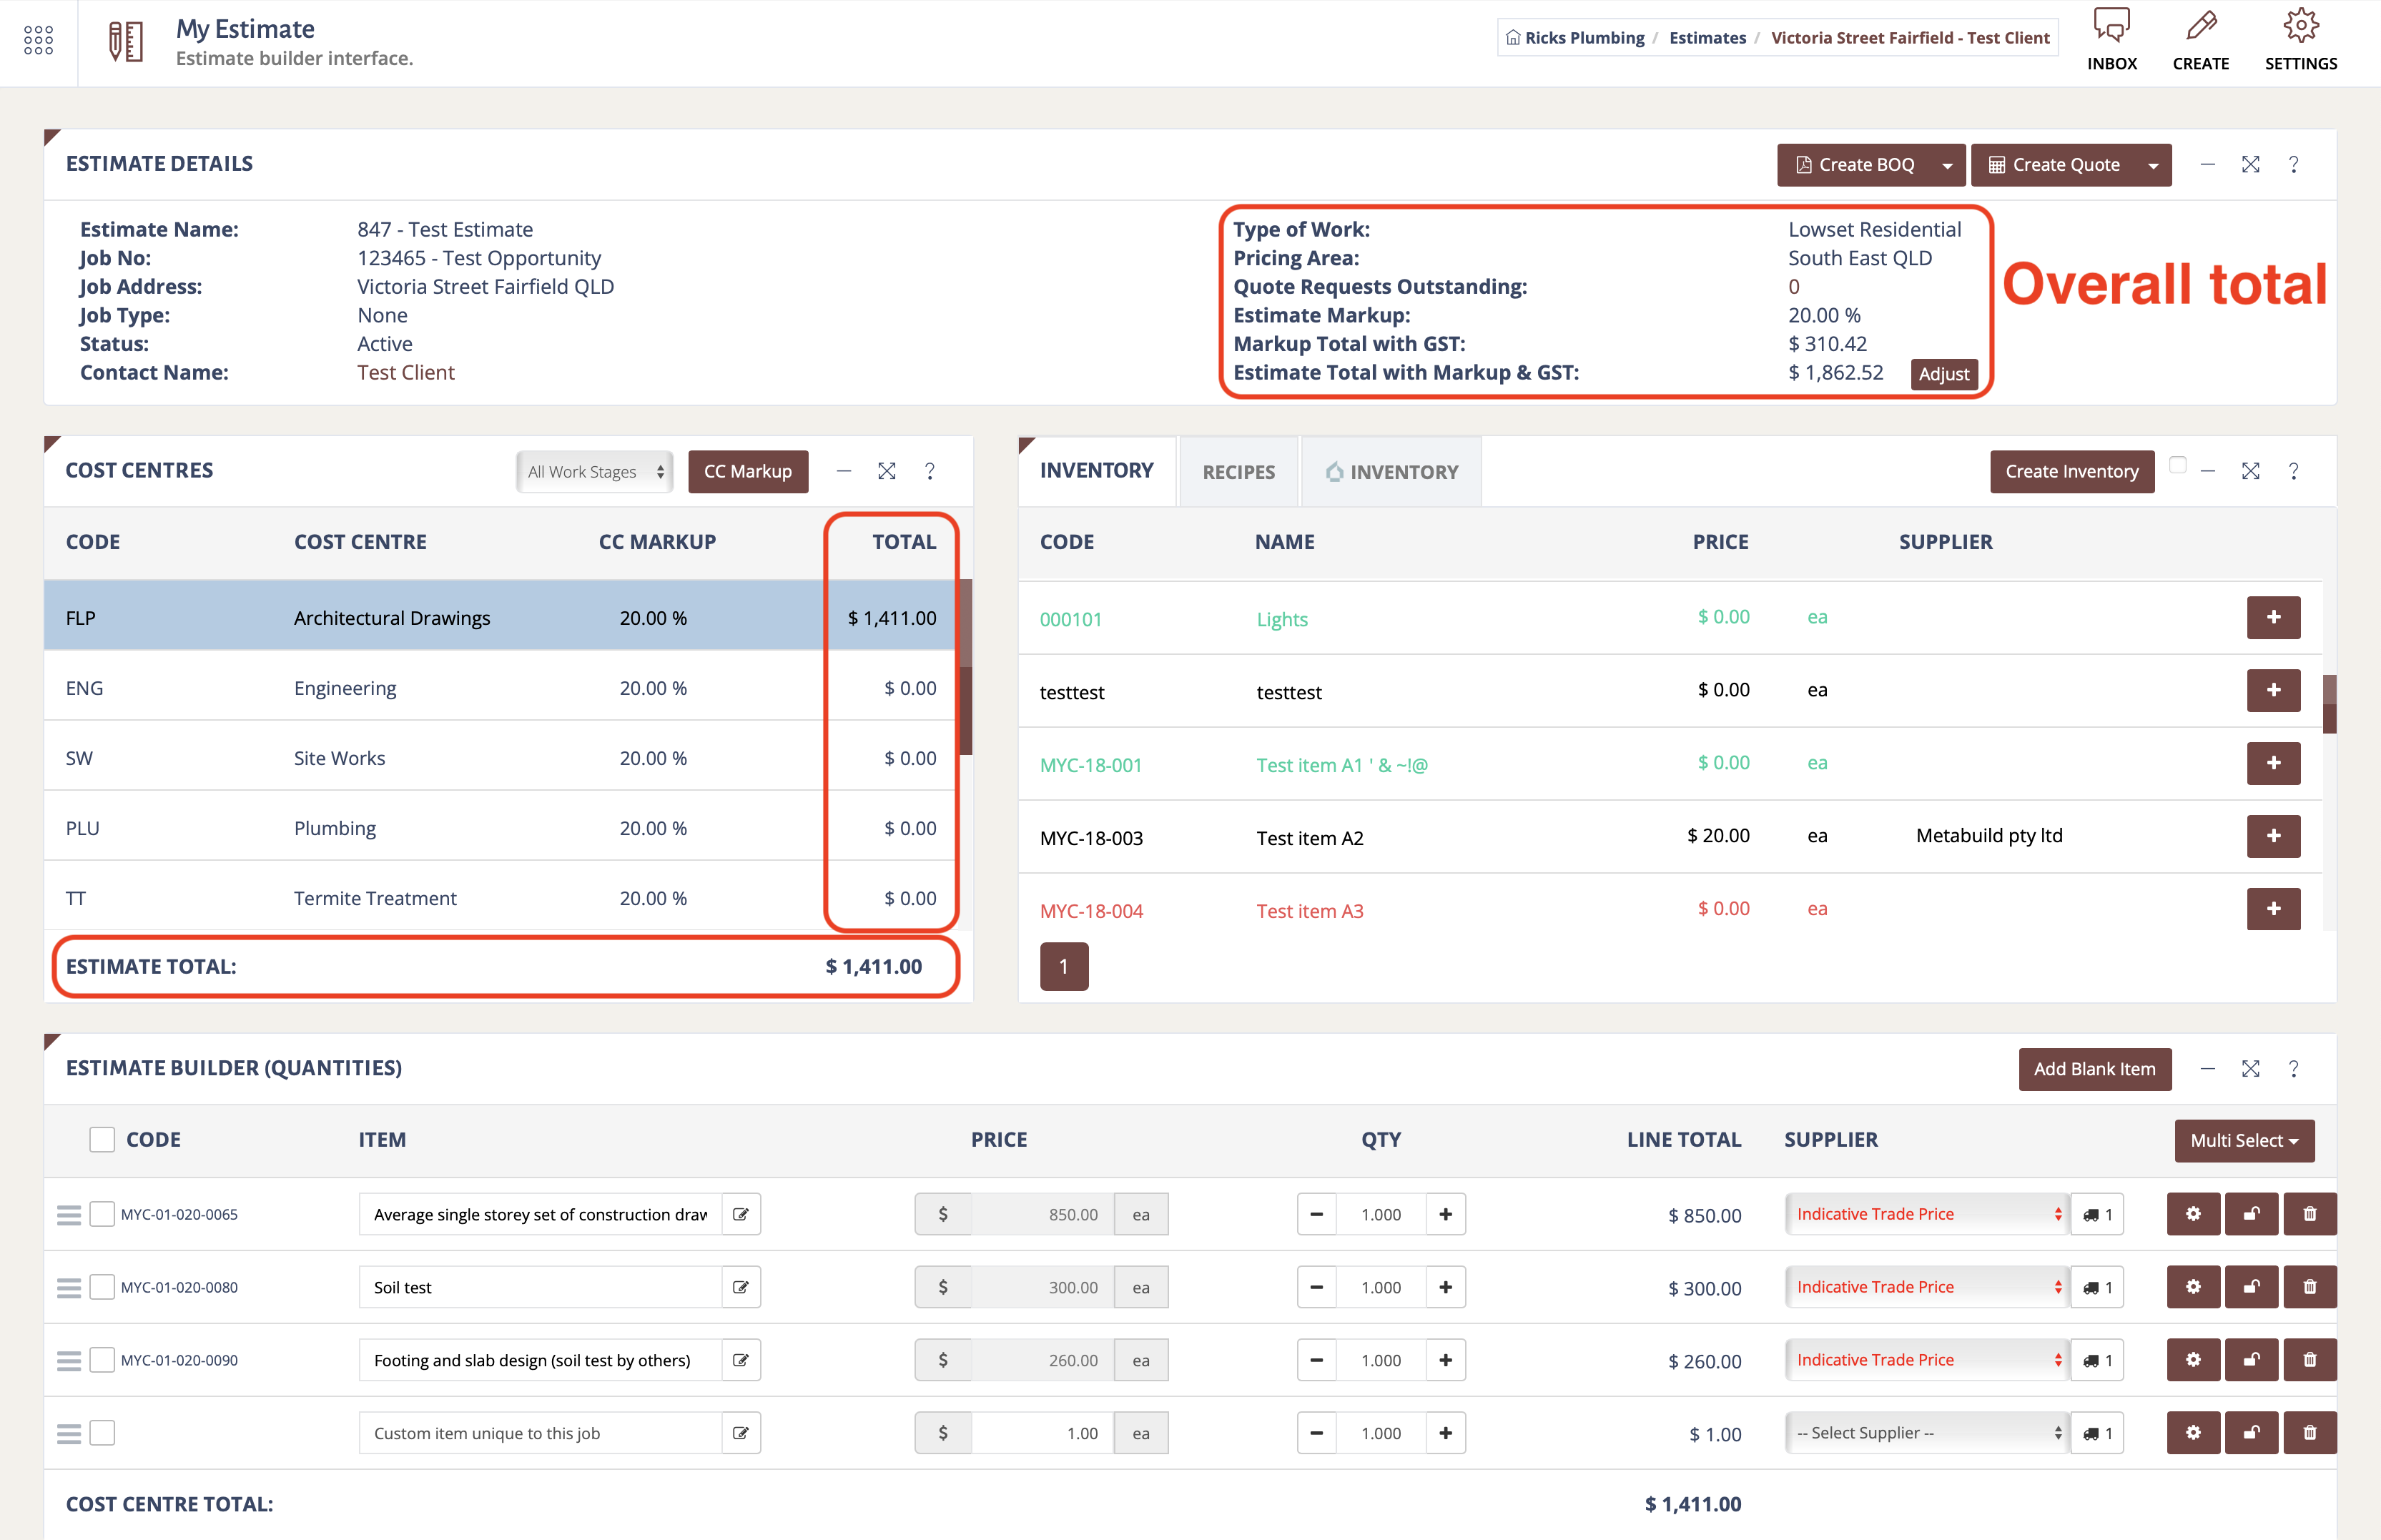The height and width of the screenshot is (1540, 2381).
Task: Select the Estimates breadcrumb link
Action: click(1707, 38)
